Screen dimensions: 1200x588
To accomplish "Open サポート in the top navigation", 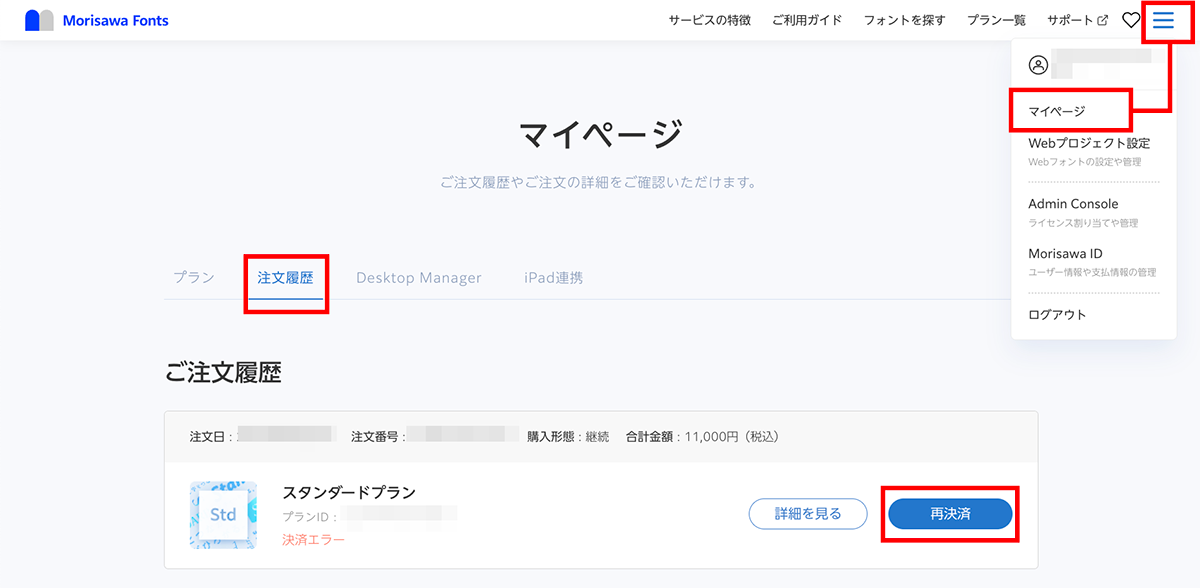I will pos(1070,20).
